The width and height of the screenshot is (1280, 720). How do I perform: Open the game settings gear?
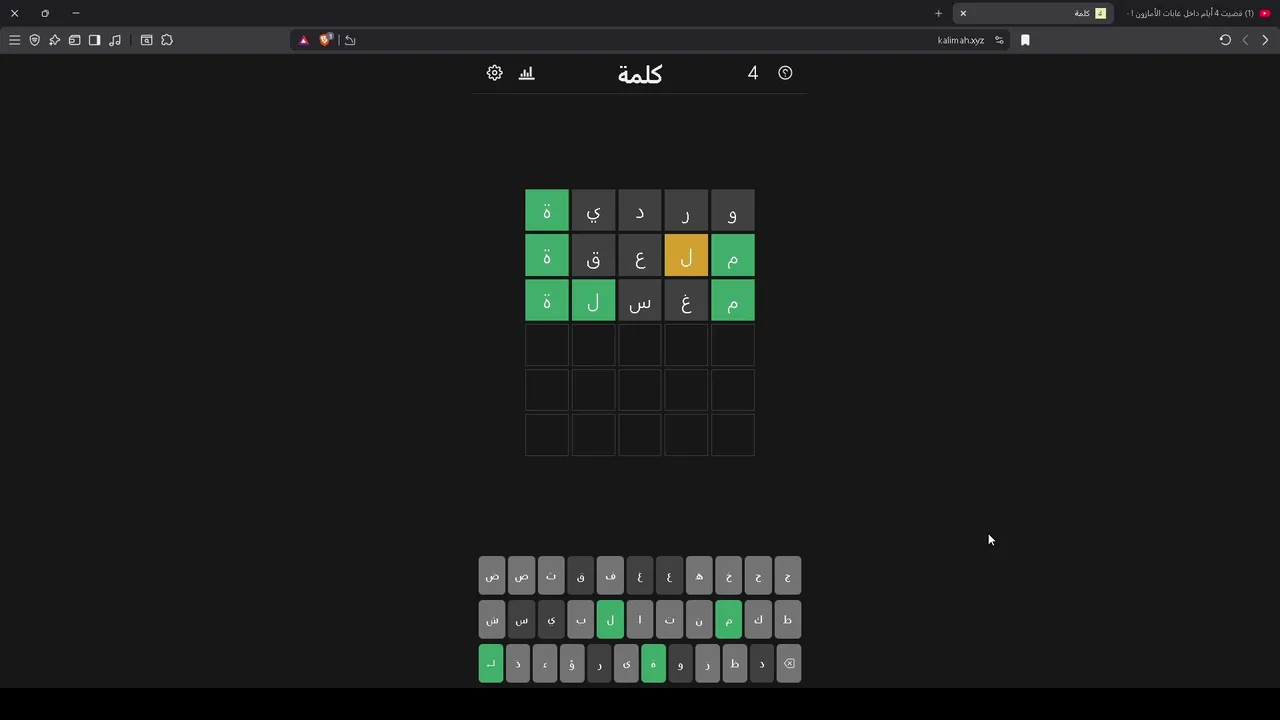click(x=494, y=73)
